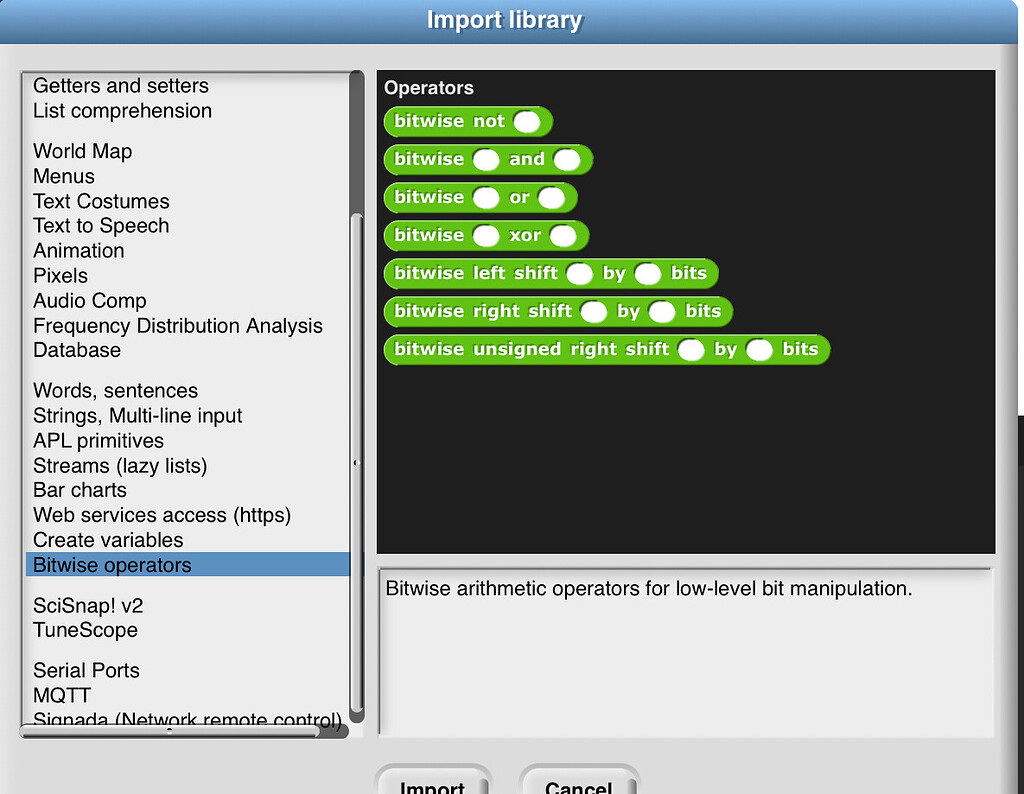The height and width of the screenshot is (794, 1024).
Task: Select the 'Bitwise operators' highlighted entry
Action: [110, 564]
